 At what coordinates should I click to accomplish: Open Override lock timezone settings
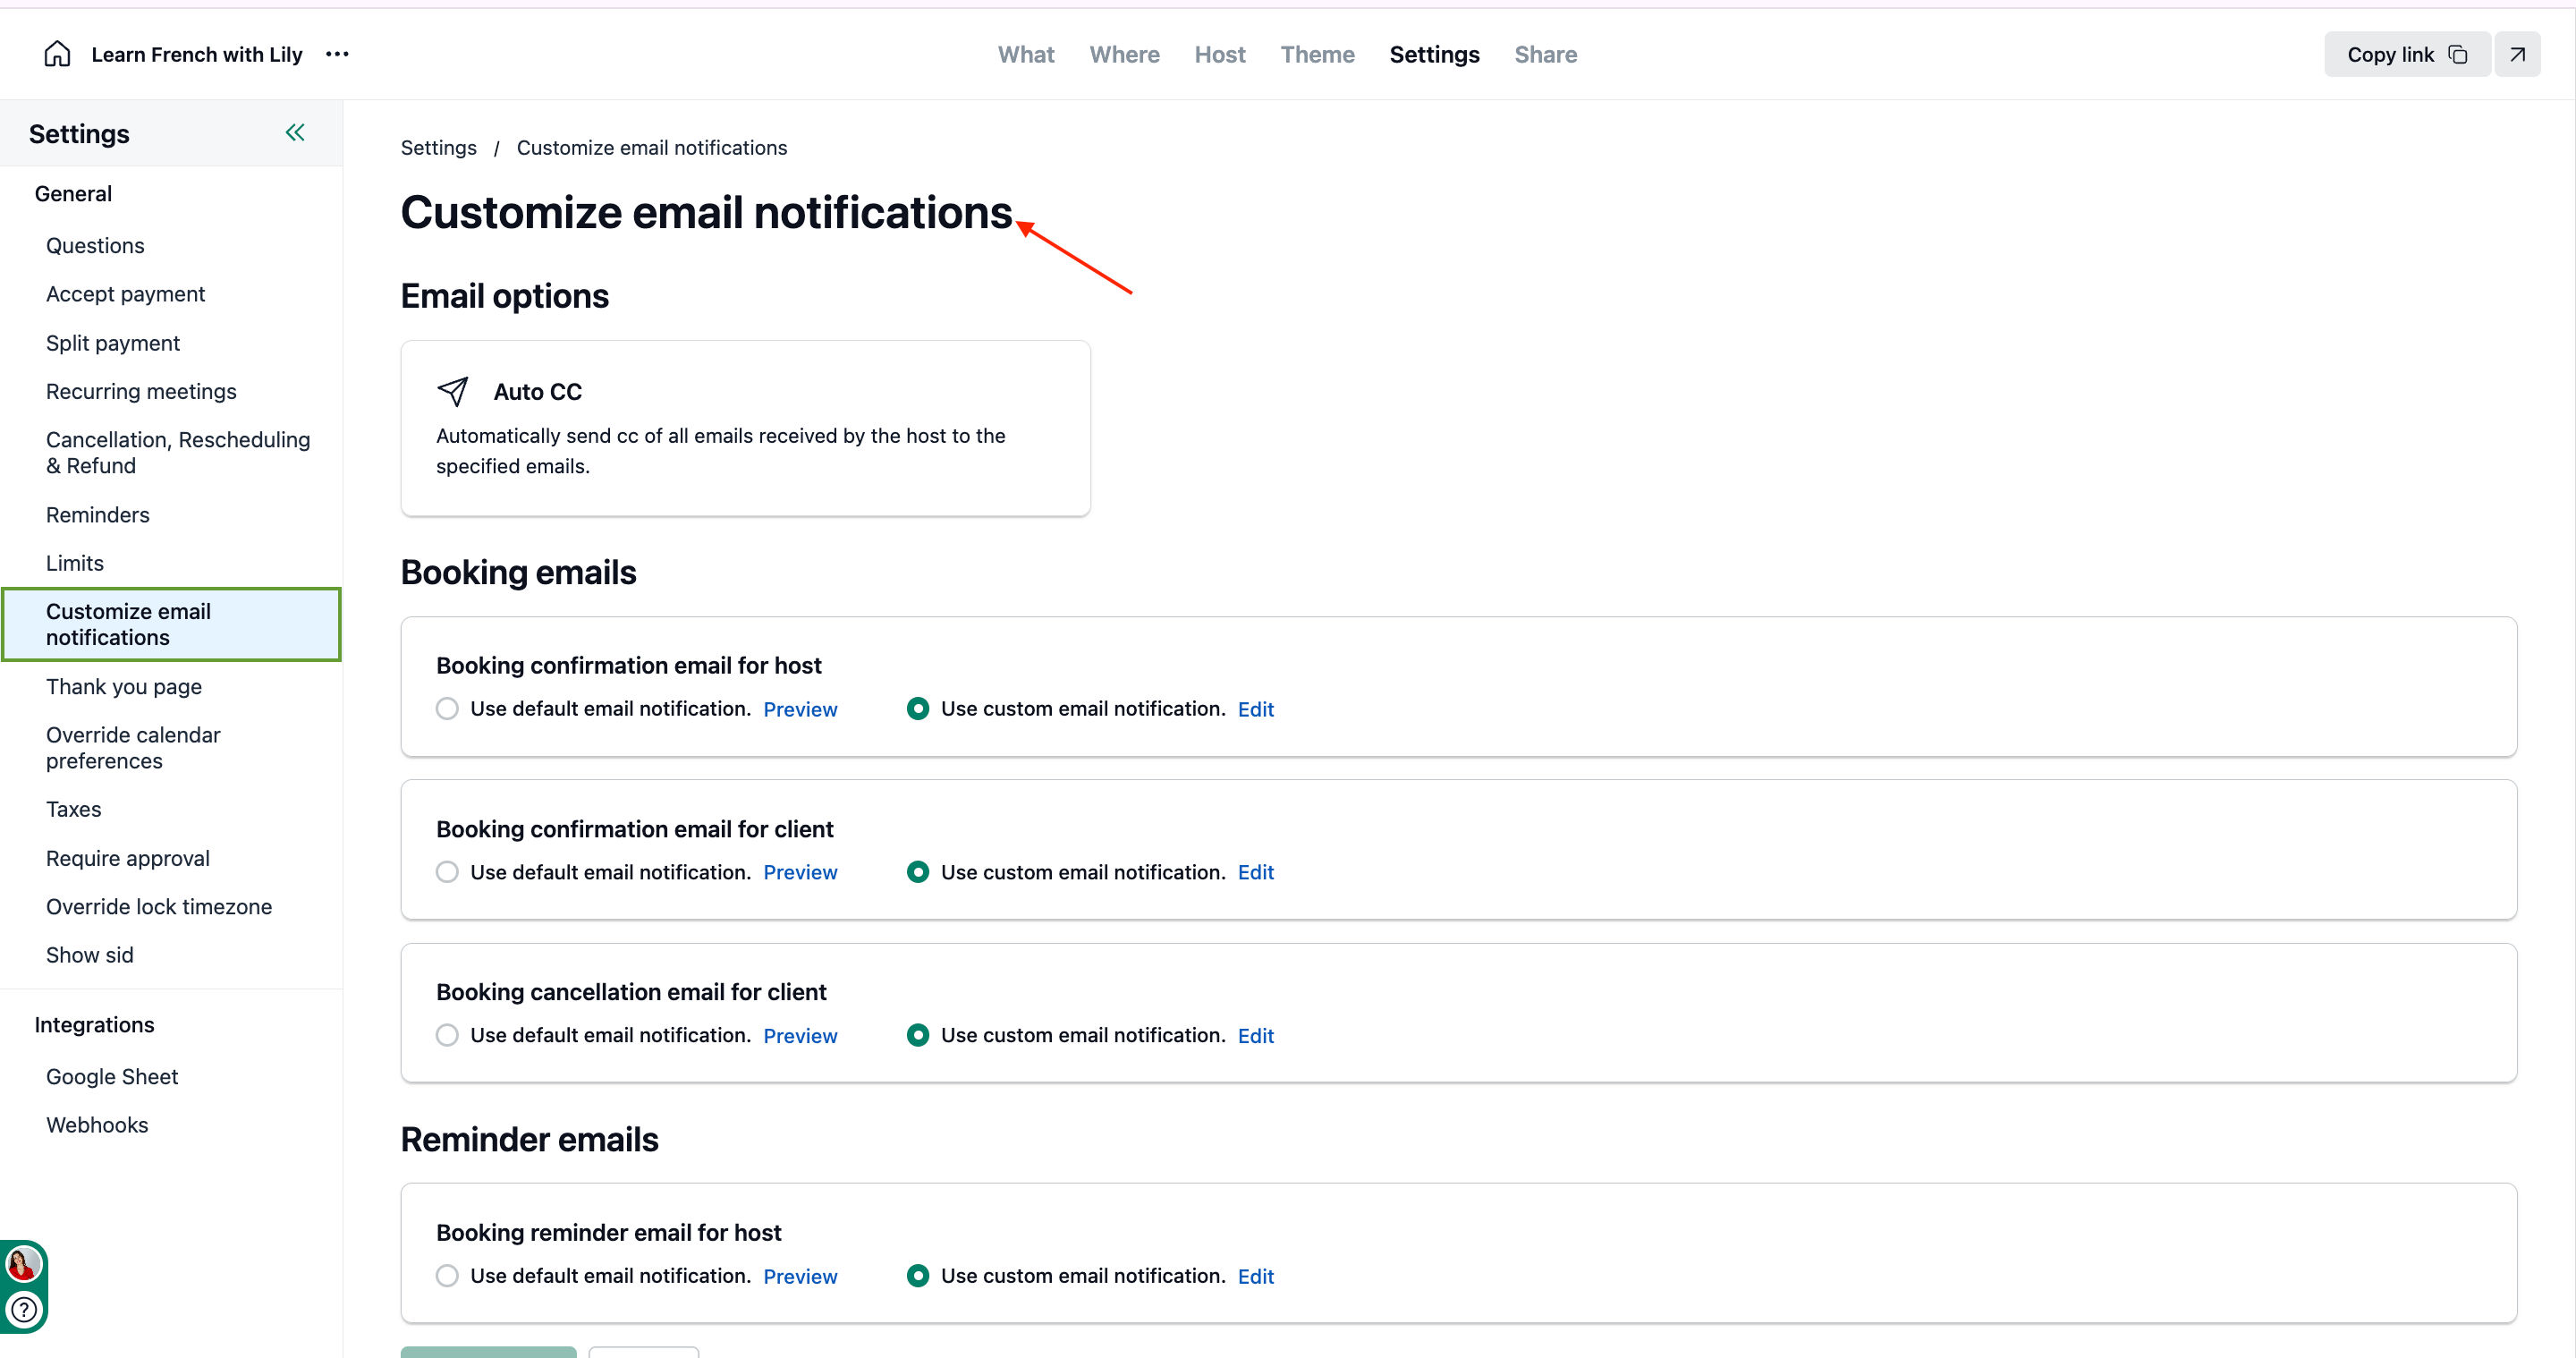(159, 906)
